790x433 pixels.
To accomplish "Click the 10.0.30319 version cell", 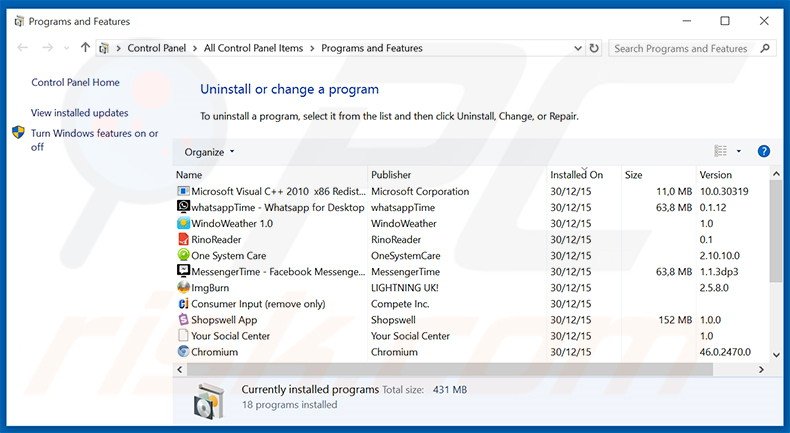I will [724, 192].
